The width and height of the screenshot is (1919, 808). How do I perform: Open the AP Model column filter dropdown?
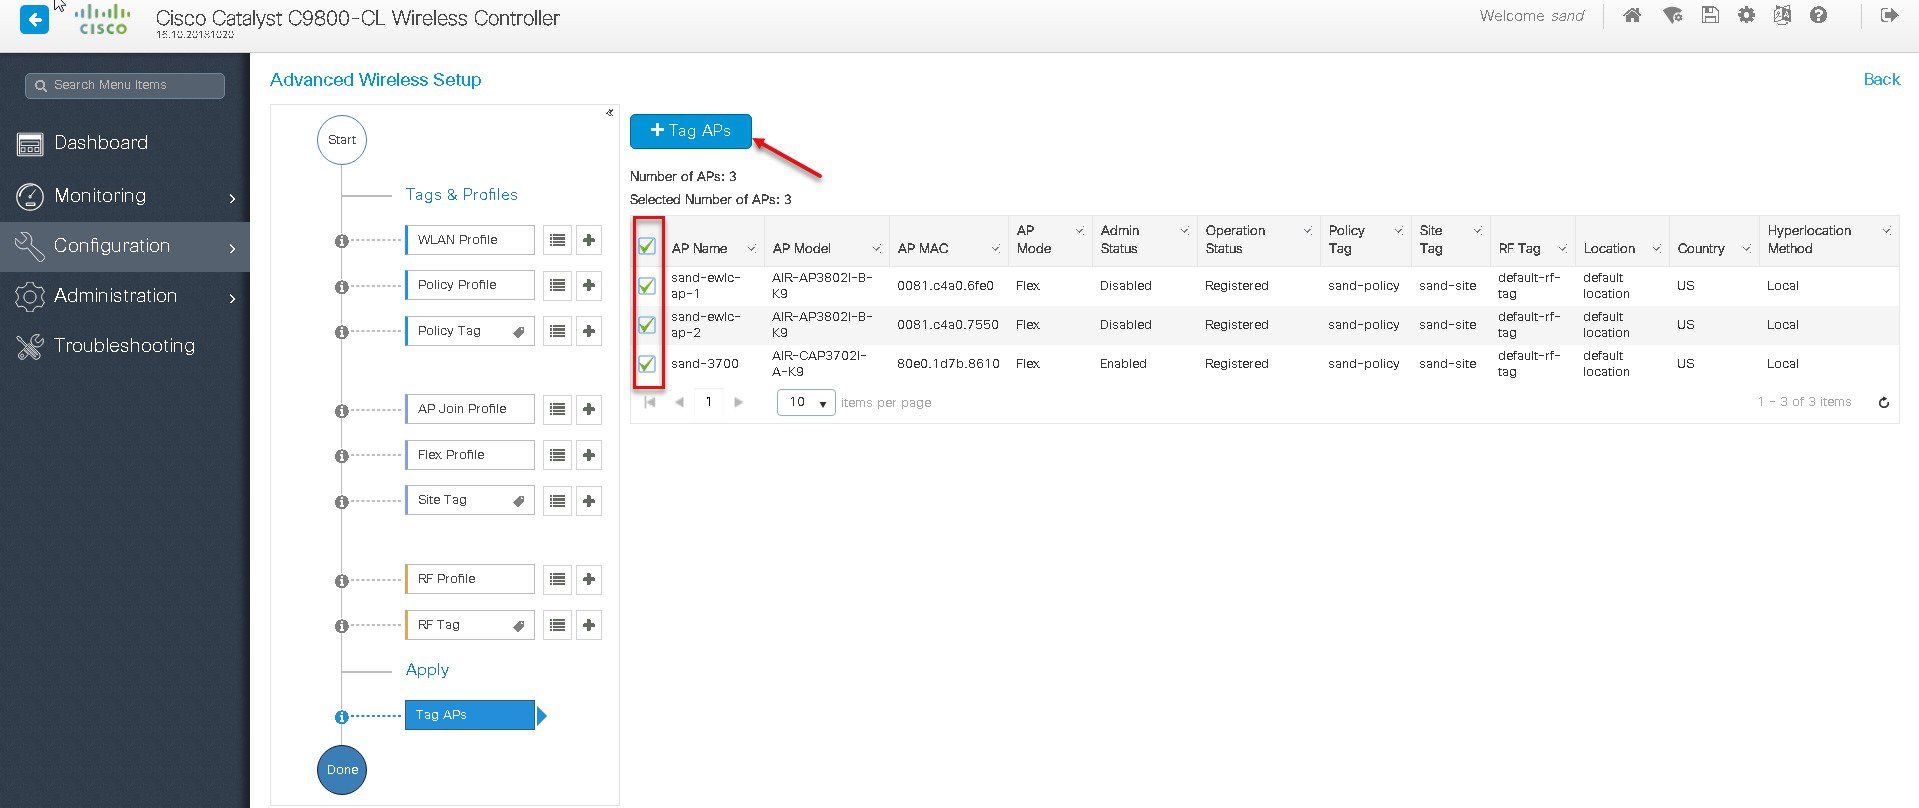click(x=876, y=249)
